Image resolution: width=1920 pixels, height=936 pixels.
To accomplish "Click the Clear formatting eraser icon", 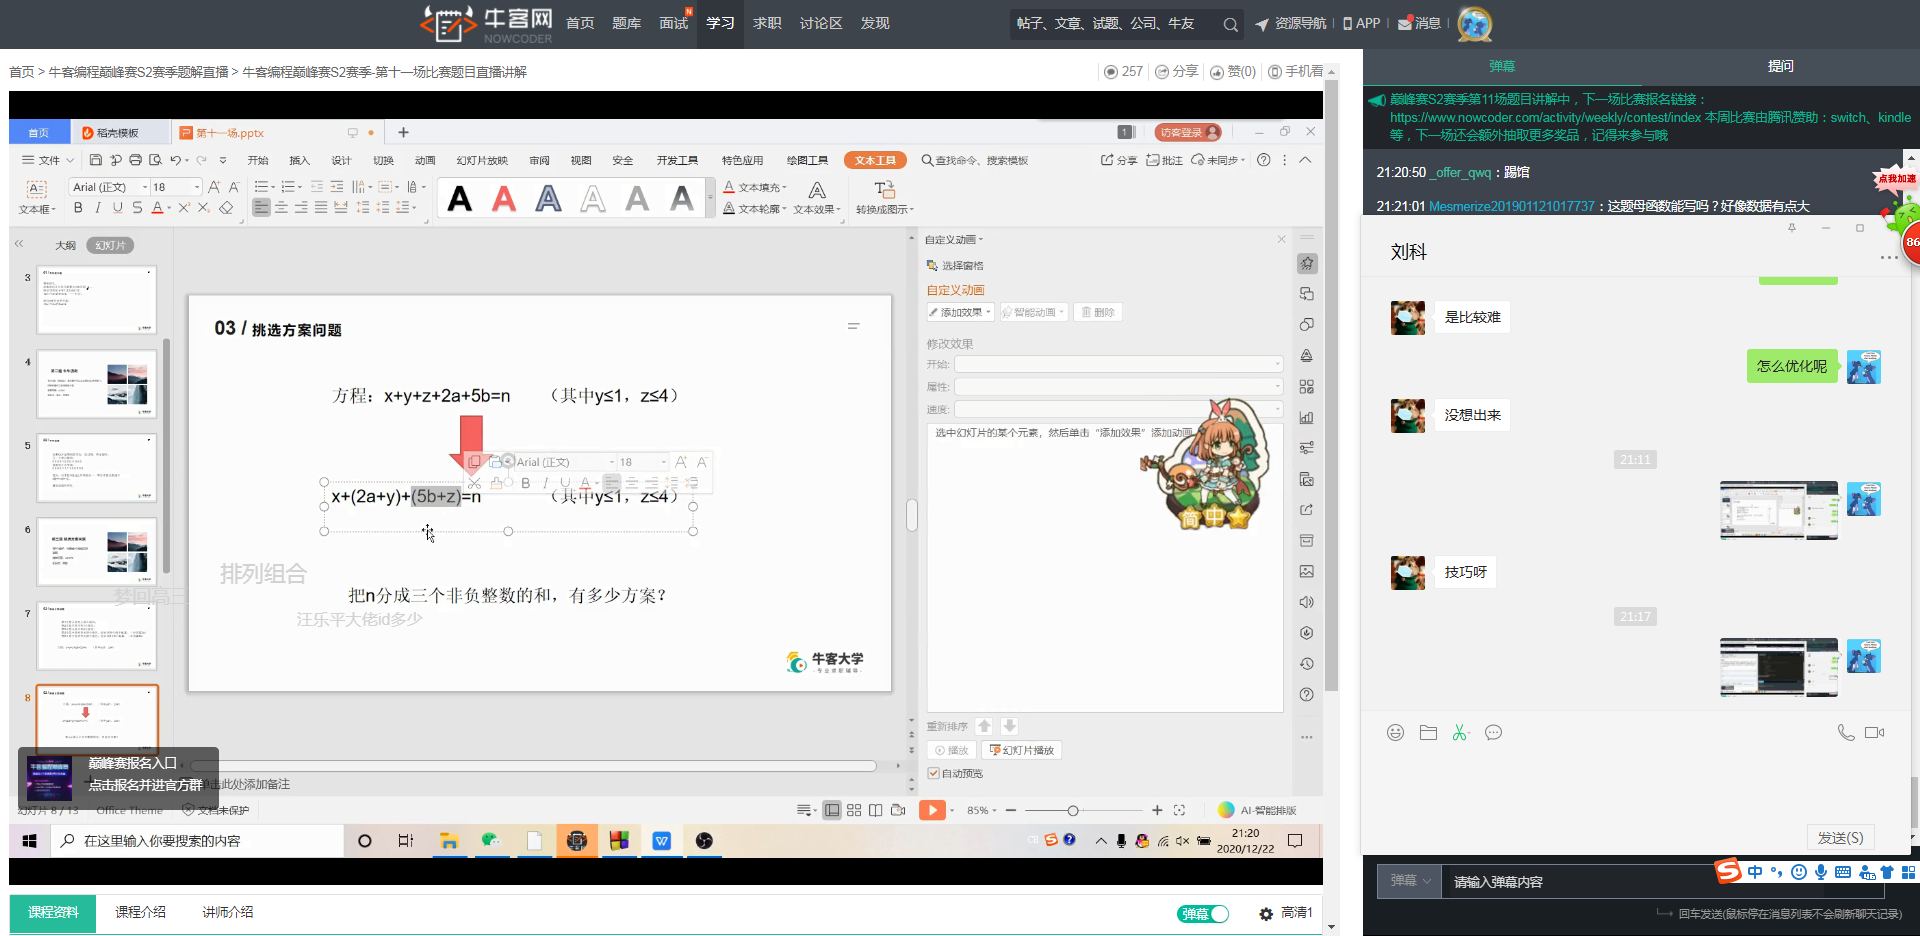I will [226, 208].
